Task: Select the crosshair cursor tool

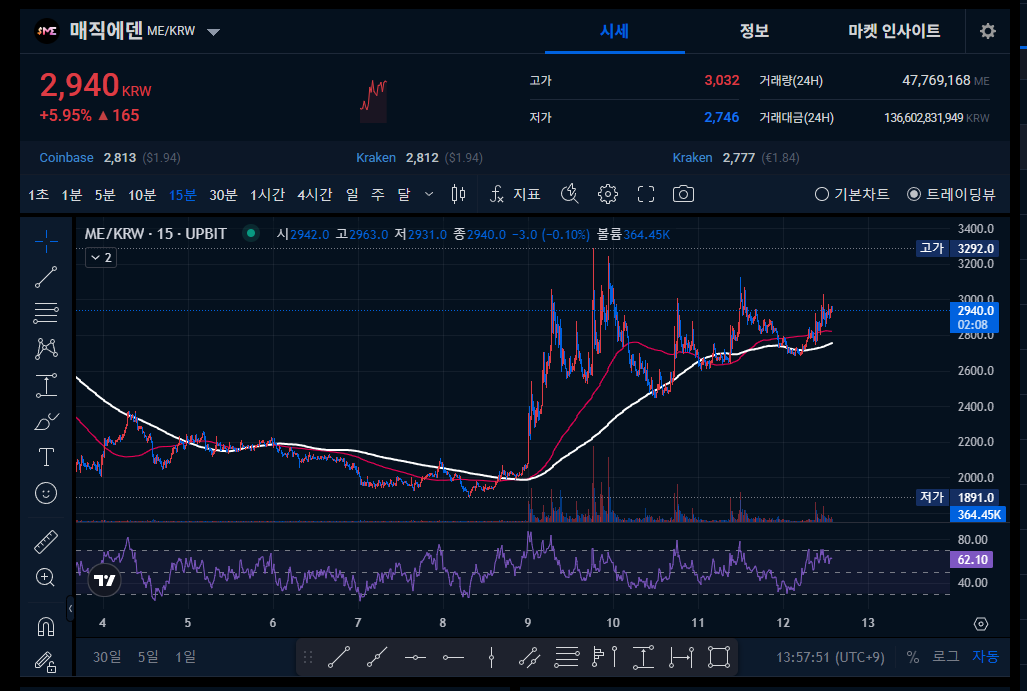Action: coord(46,242)
